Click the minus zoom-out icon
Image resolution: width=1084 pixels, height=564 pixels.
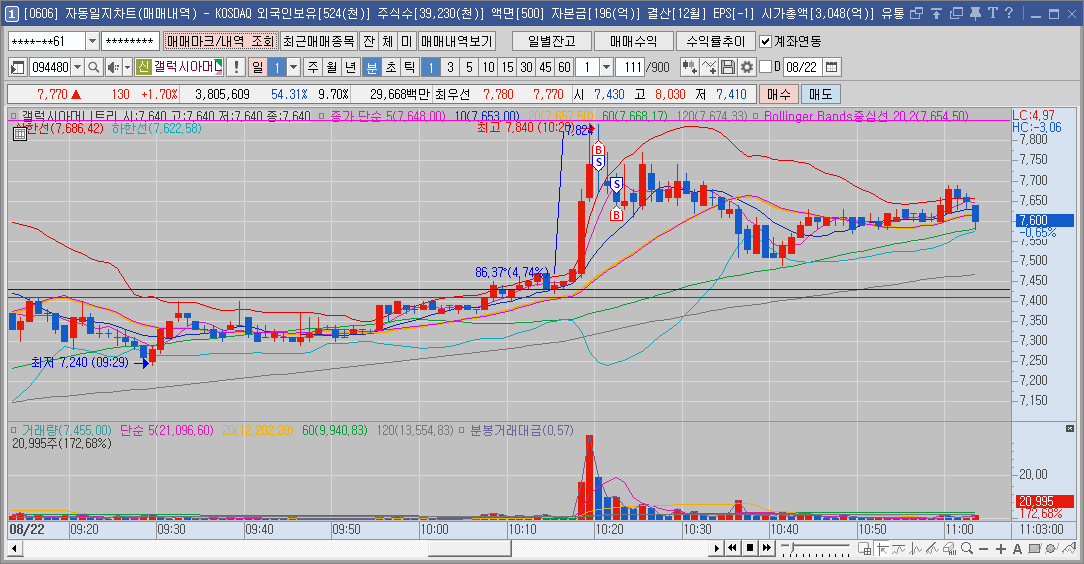pyautogui.click(x=984, y=549)
